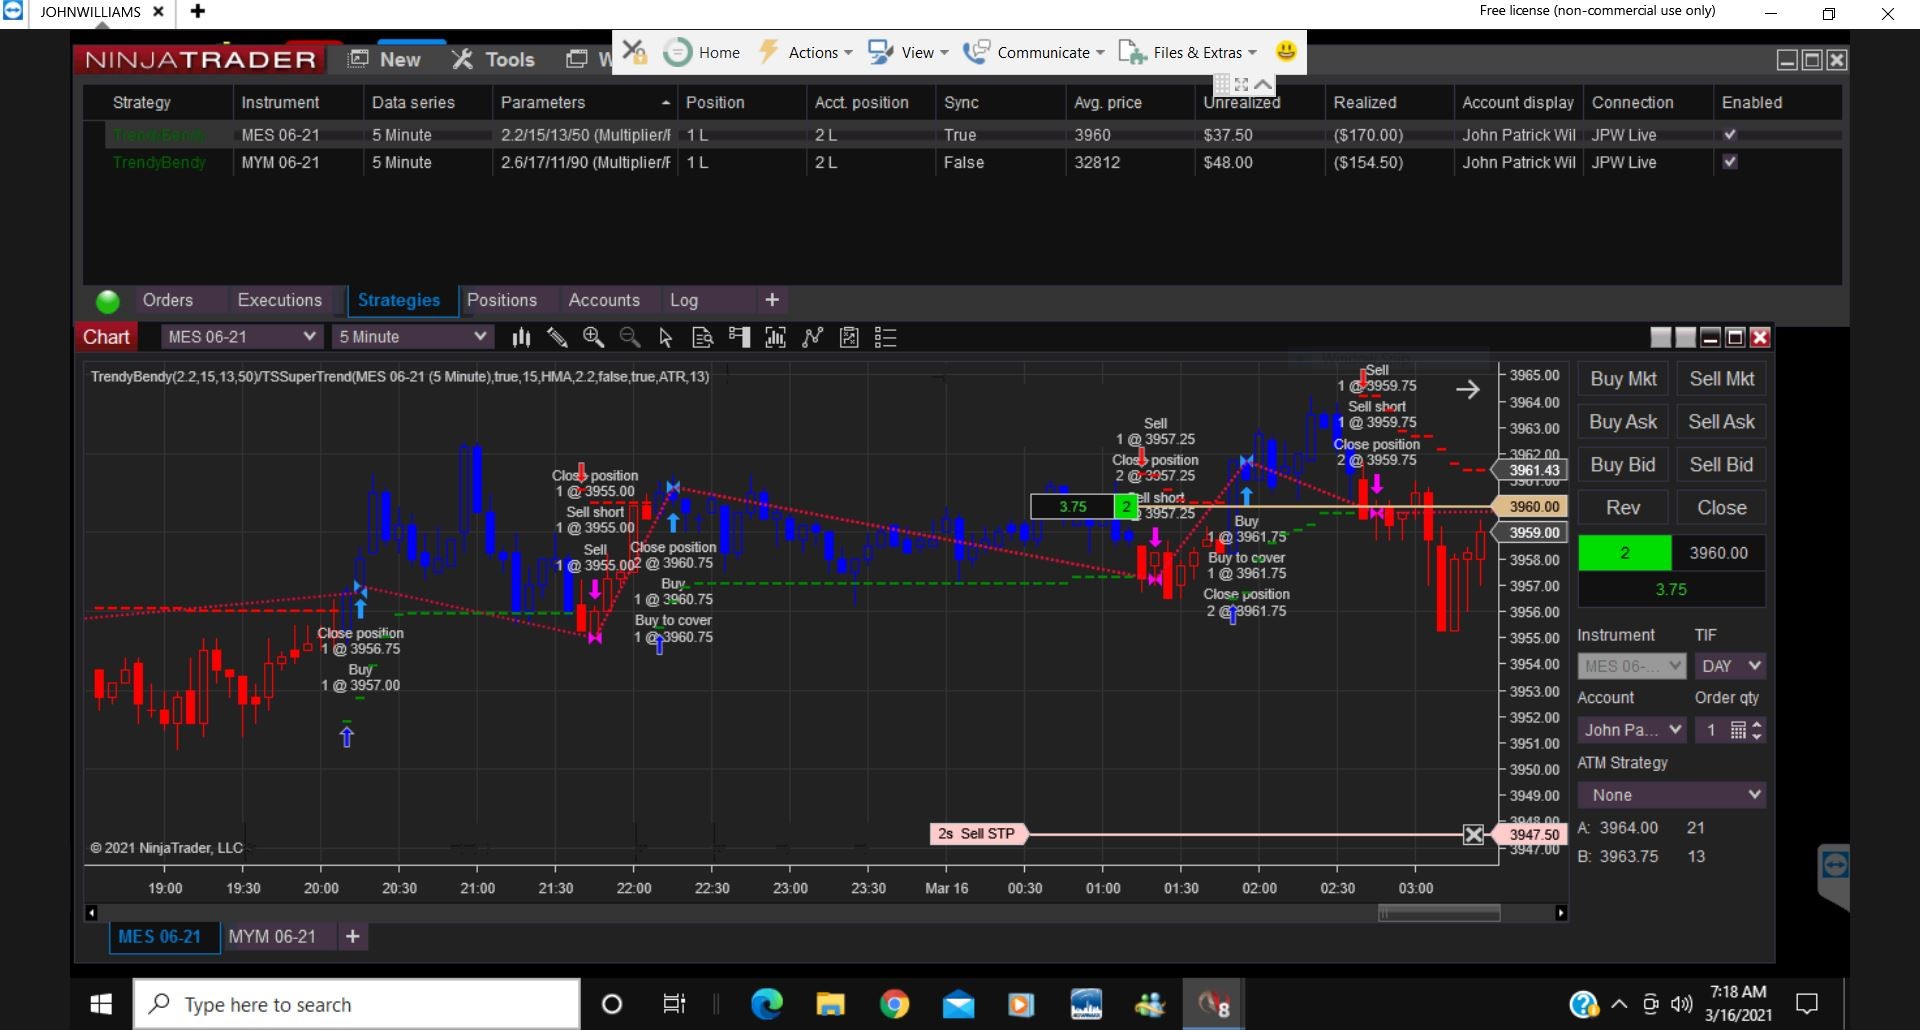1920x1030 pixels.
Task: Click the remote session smiley feedback icon
Action: (1286, 52)
